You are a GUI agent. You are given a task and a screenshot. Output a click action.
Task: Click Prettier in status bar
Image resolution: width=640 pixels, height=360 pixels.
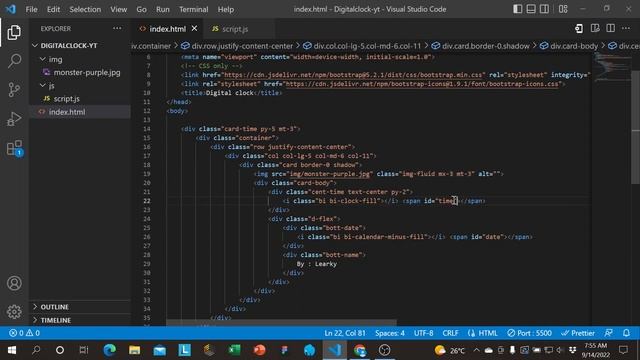(578, 333)
